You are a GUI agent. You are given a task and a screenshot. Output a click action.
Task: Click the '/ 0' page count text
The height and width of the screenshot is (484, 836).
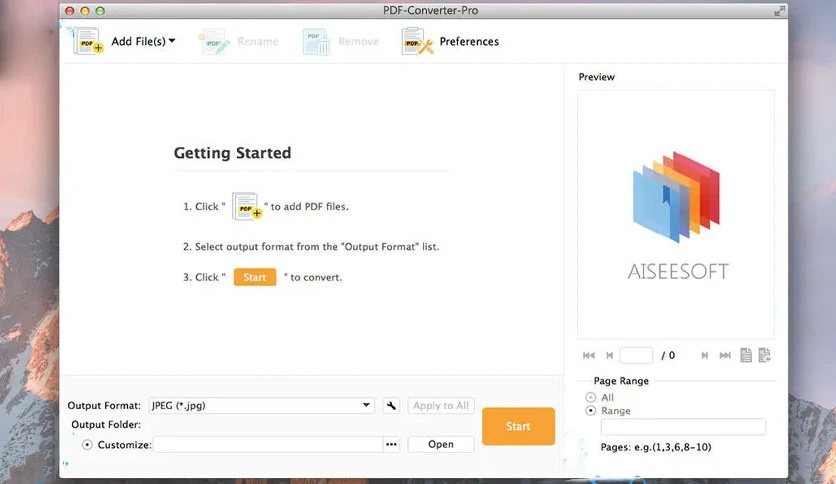coord(668,356)
